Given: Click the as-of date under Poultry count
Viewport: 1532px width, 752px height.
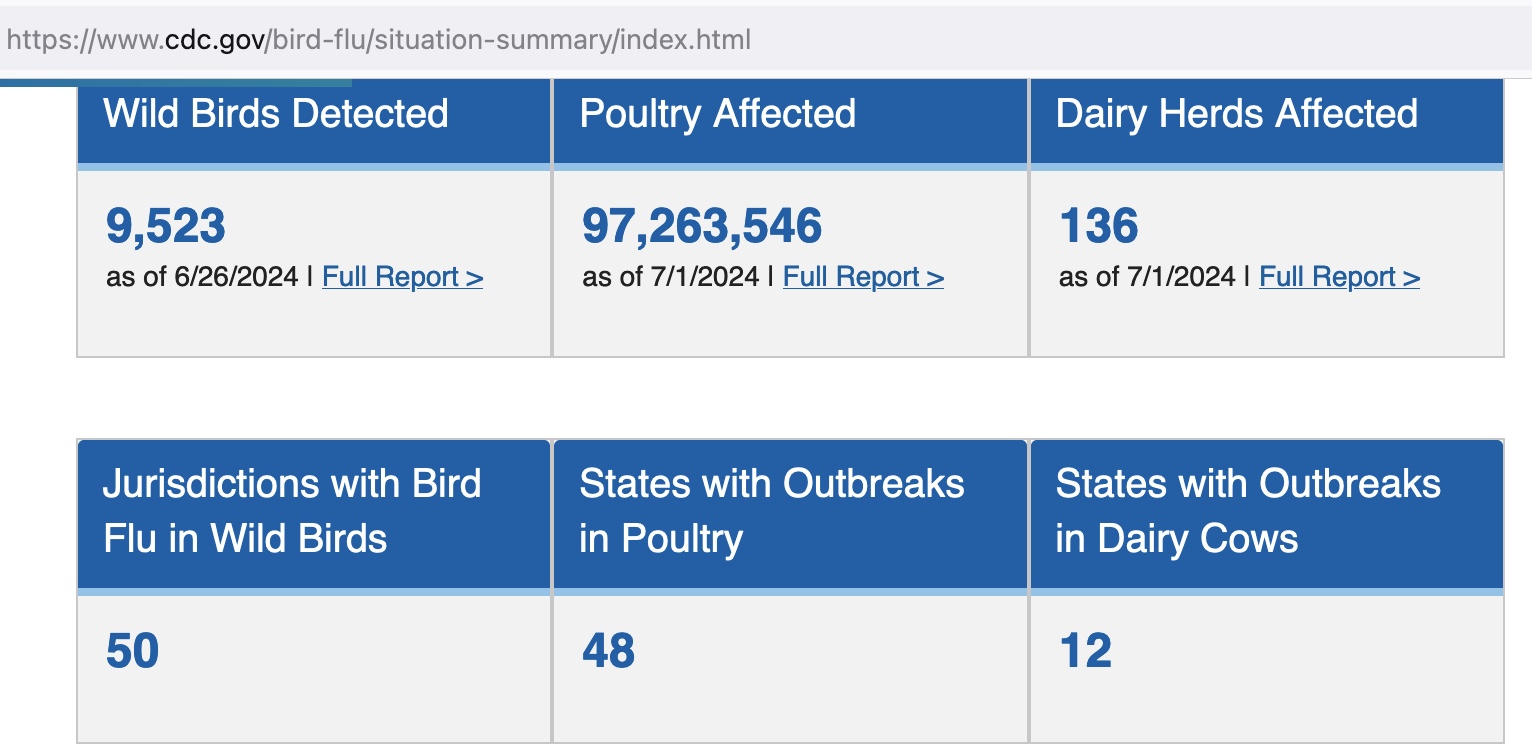Looking at the screenshot, I should (671, 277).
